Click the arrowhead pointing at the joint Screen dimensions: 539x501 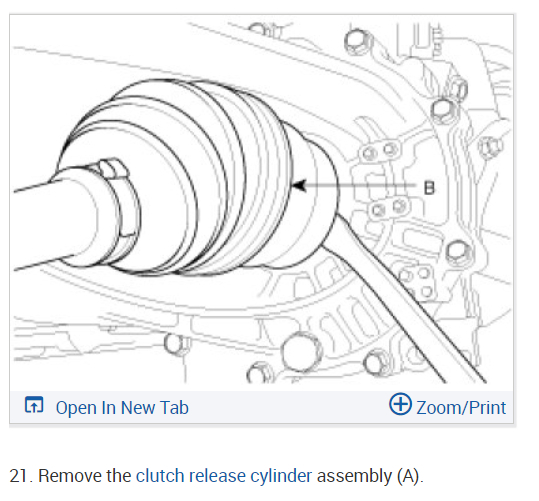pyautogui.click(x=299, y=186)
